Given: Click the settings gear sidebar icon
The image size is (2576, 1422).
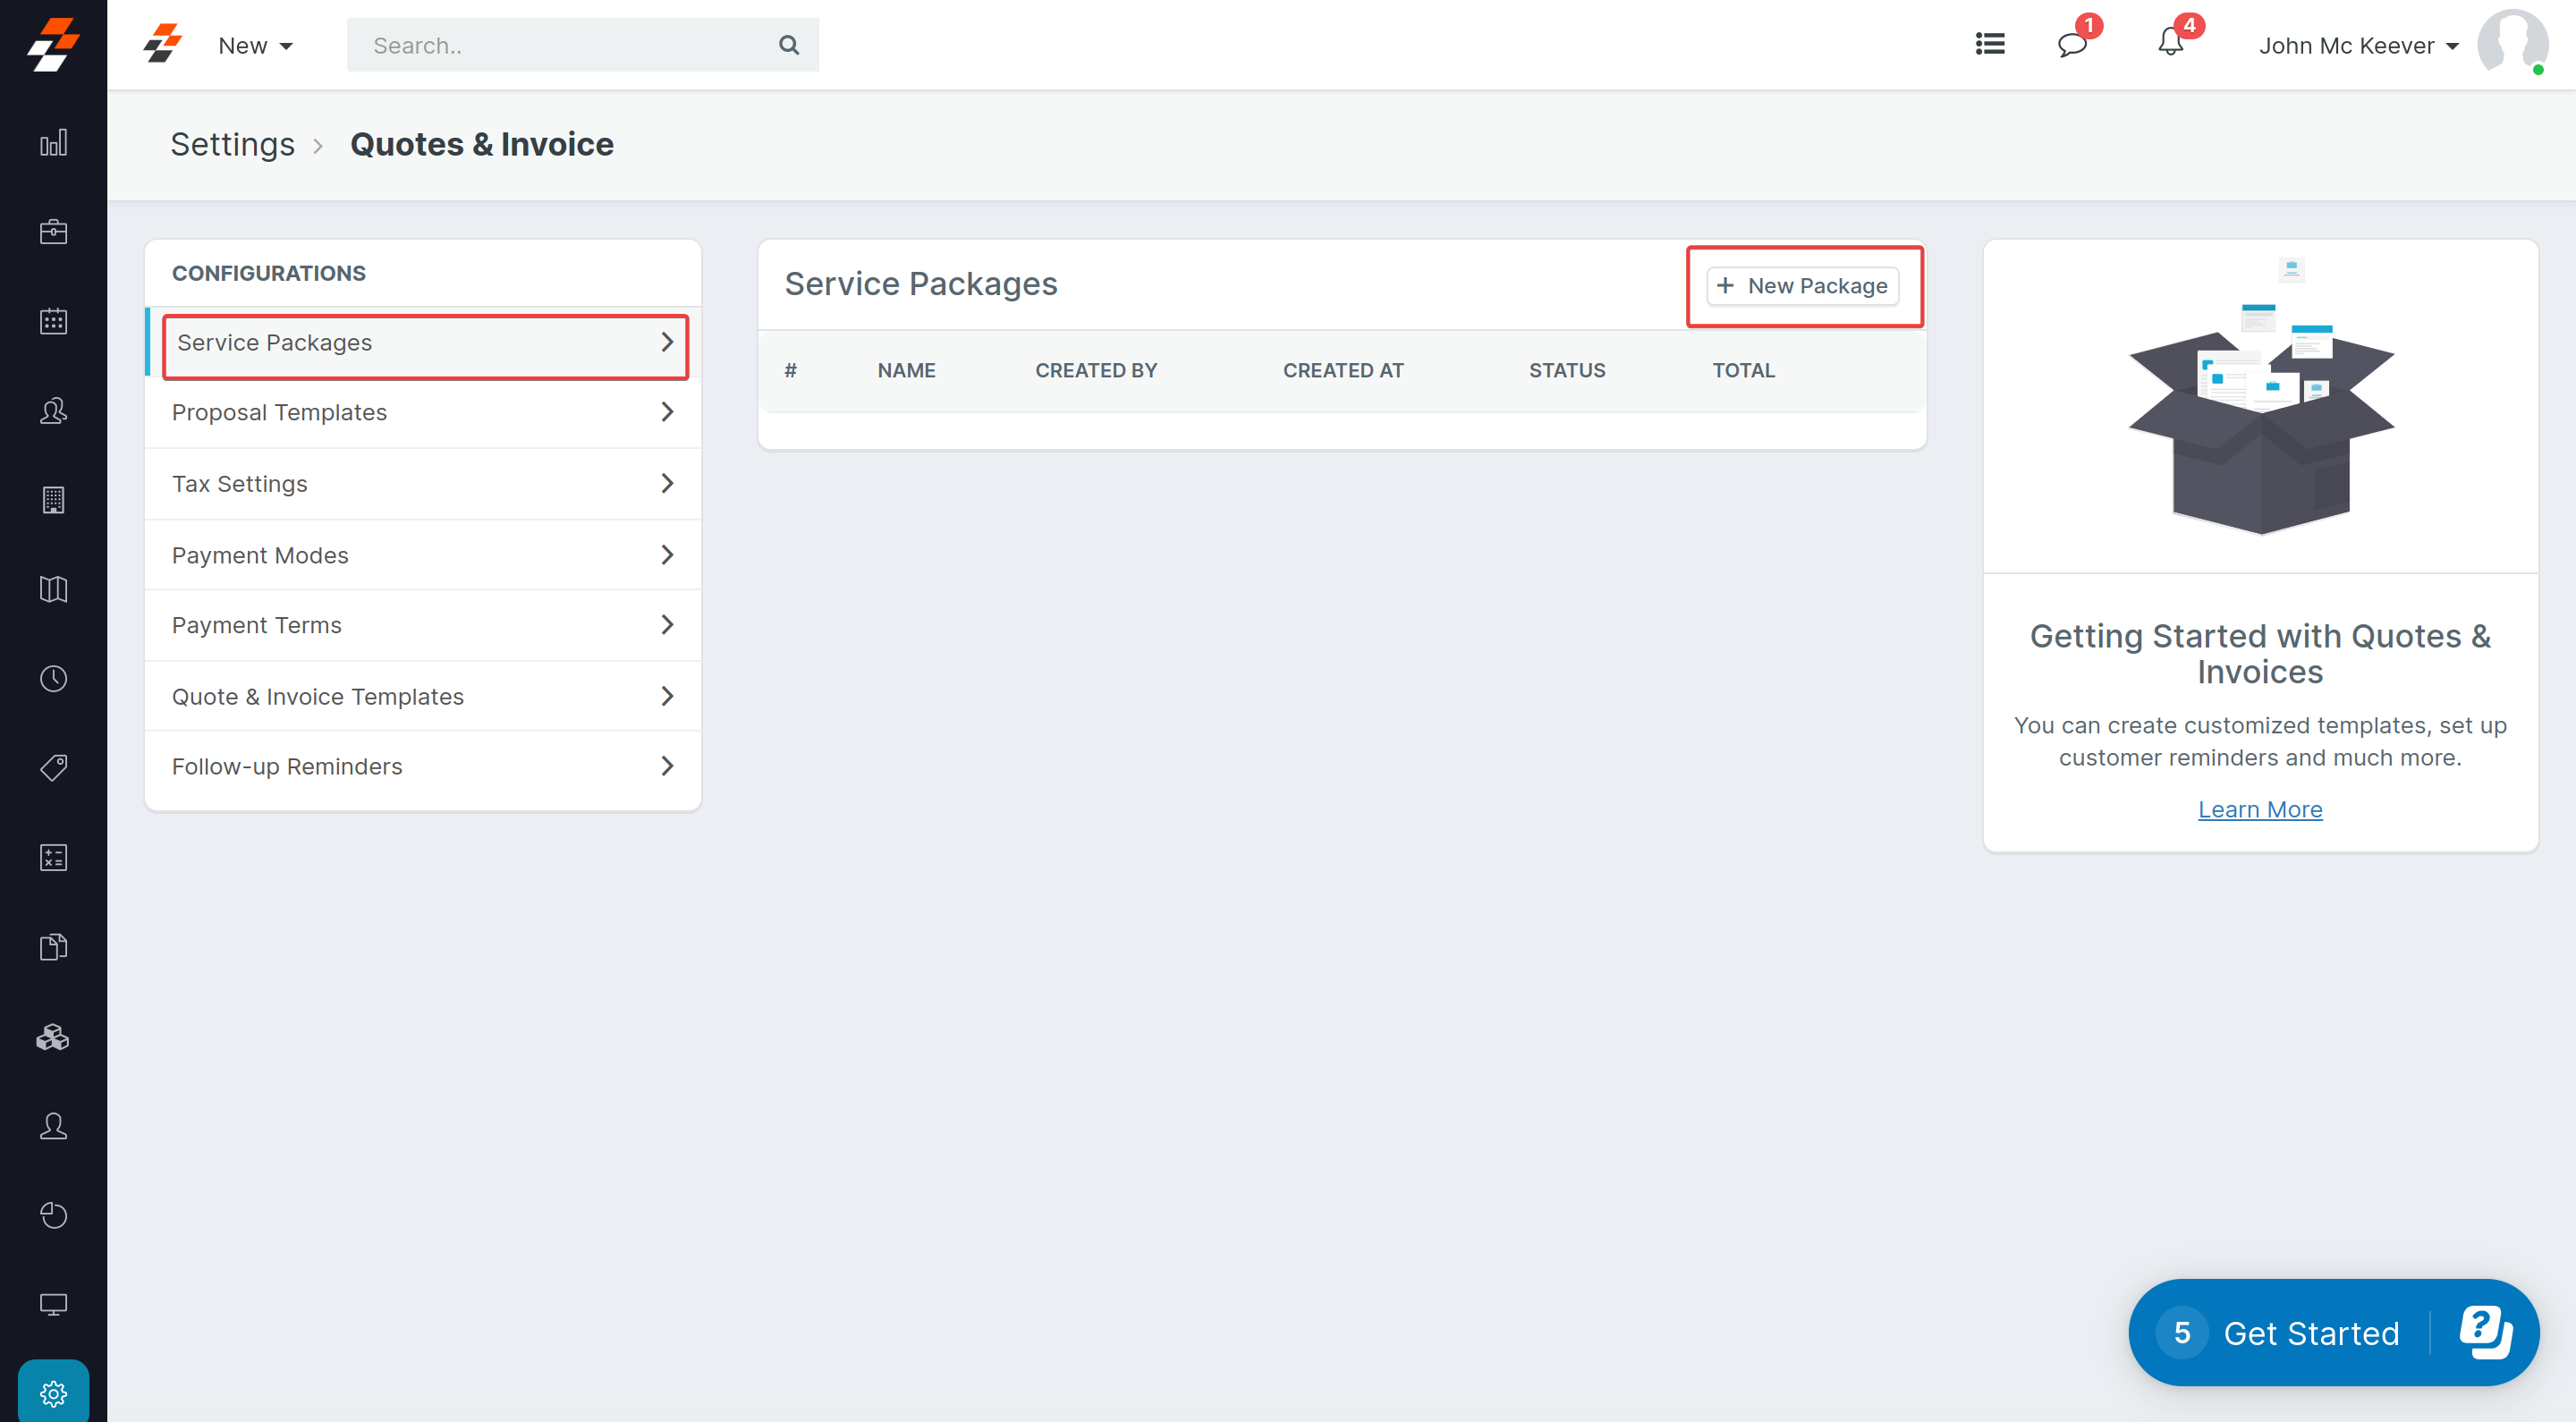Looking at the screenshot, I should tap(53, 1393).
